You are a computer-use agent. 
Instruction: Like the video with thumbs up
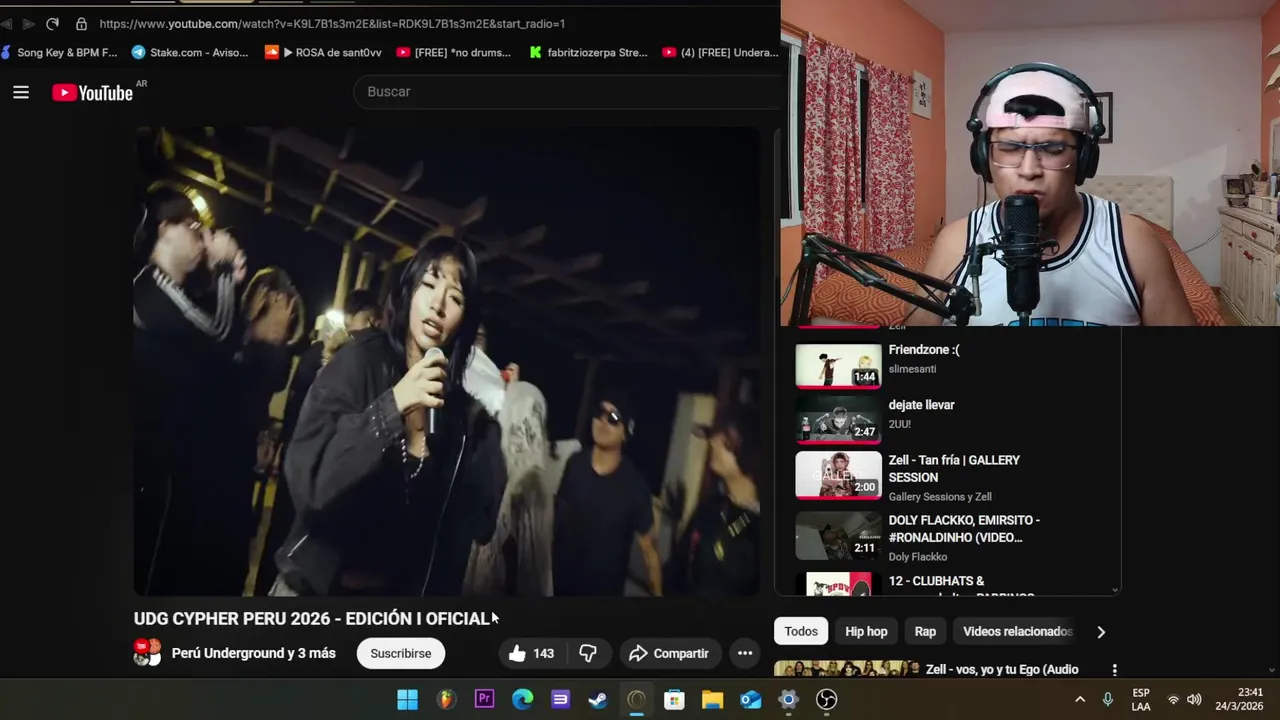(517, 653)
